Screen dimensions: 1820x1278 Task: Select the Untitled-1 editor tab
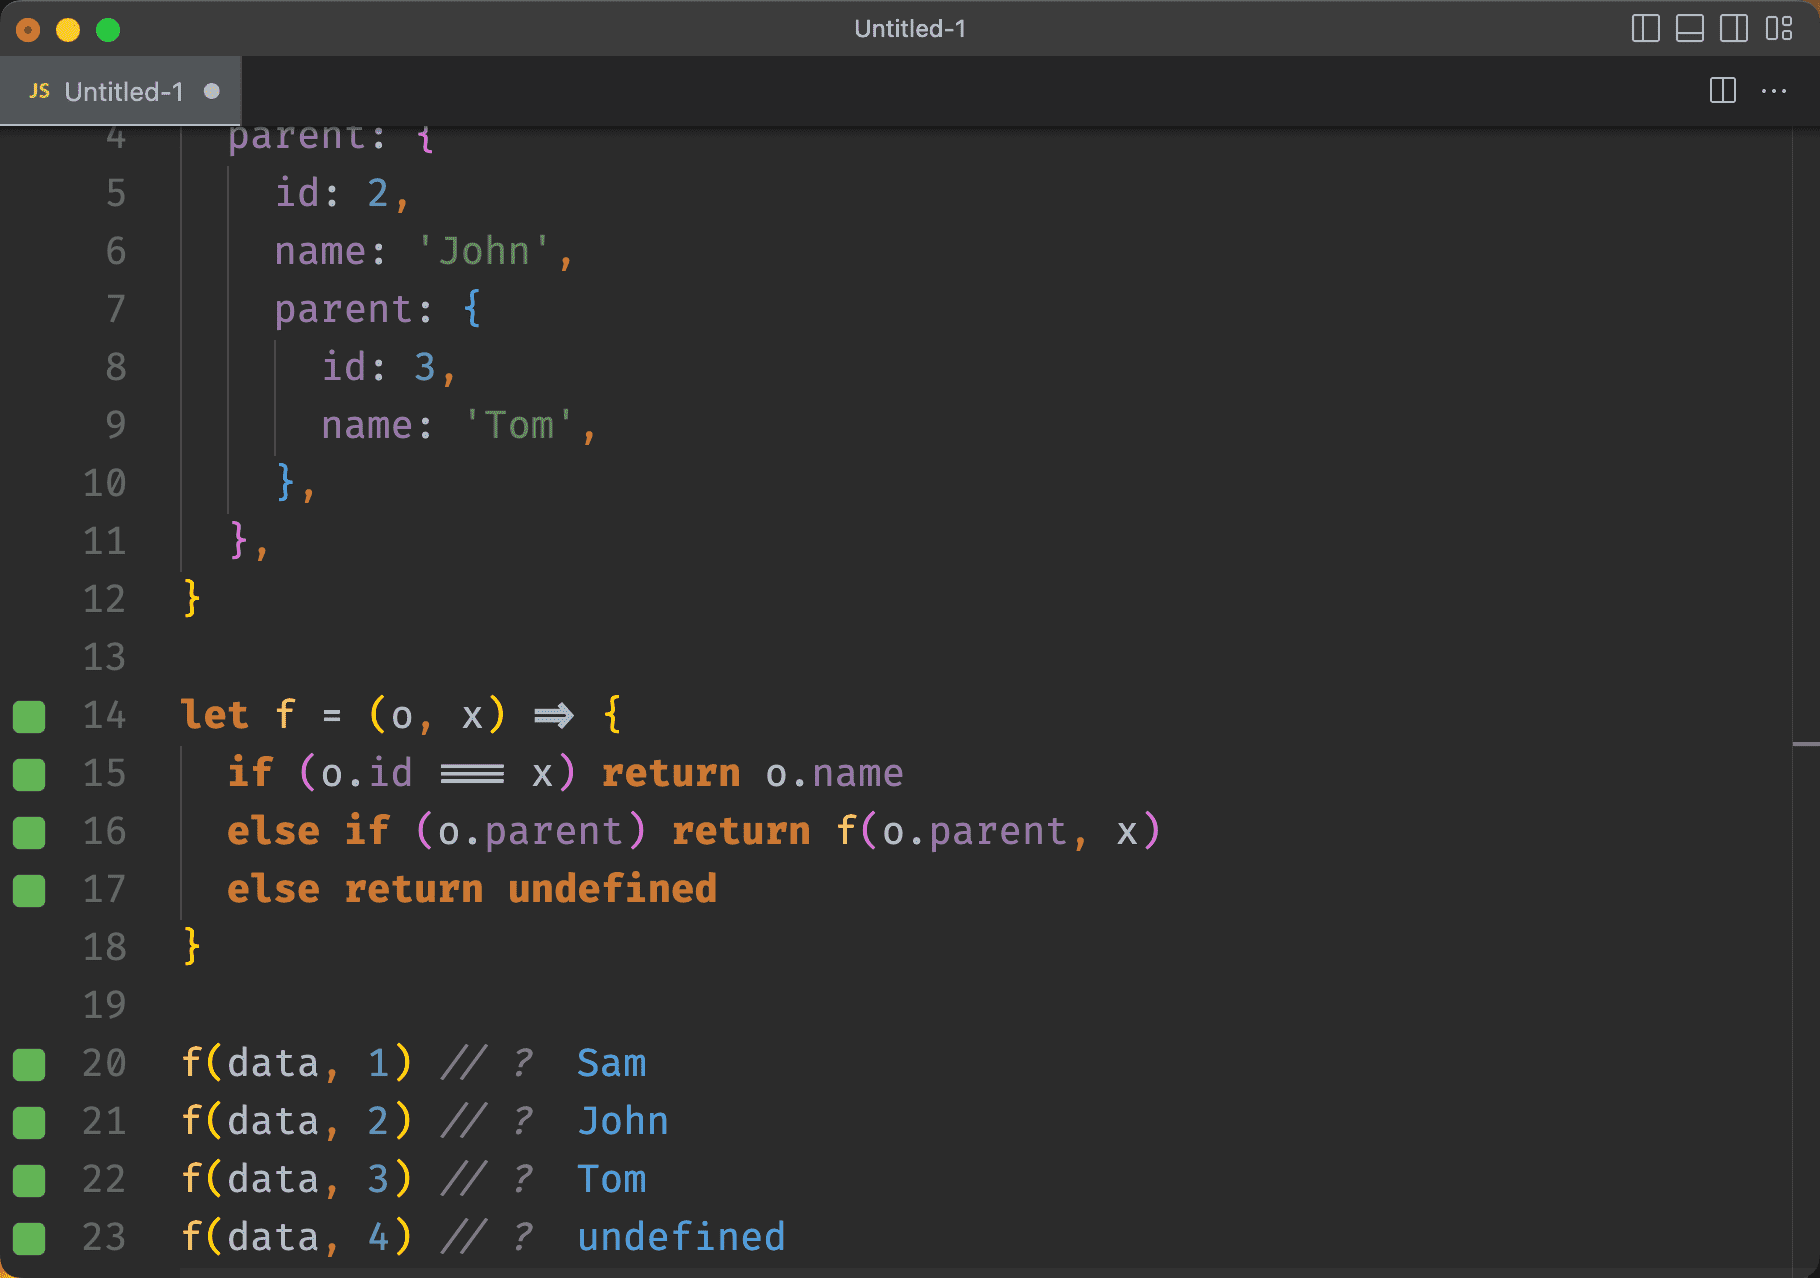123,92
